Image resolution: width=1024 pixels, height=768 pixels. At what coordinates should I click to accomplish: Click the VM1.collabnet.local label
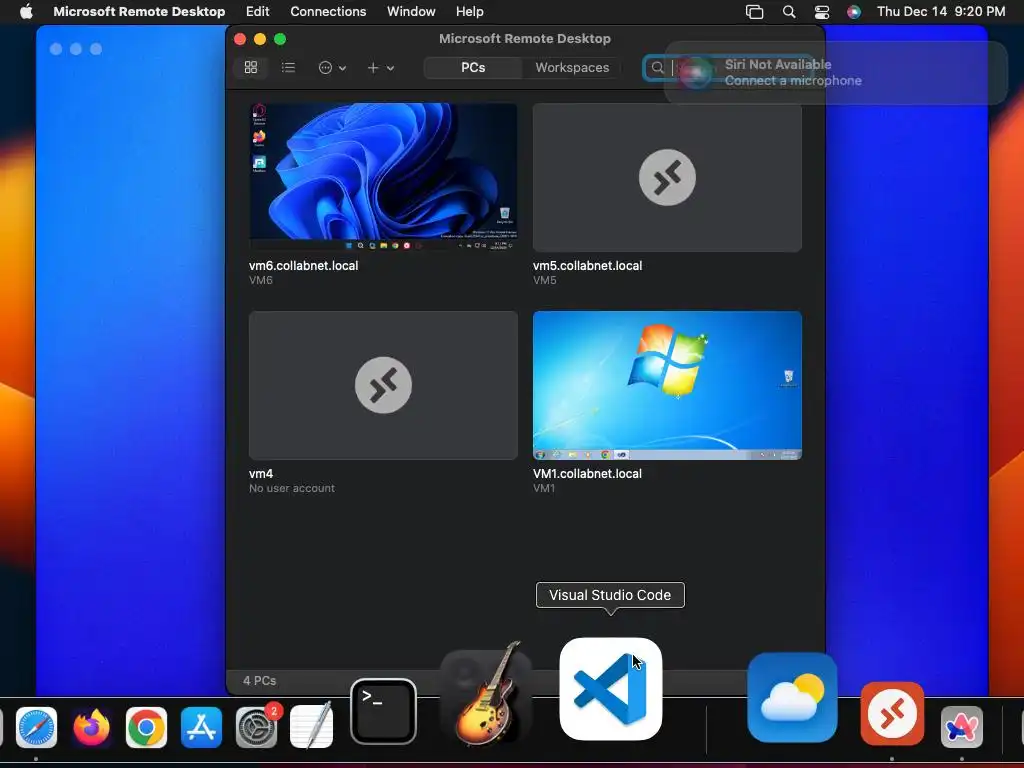(587, 473)
